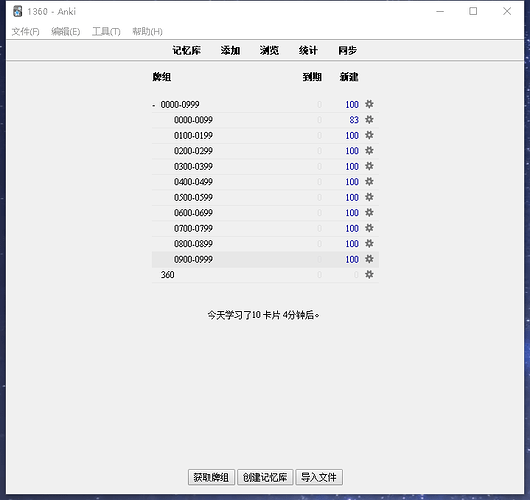Open options gear for deck 0000-0099
Image resolution: width=530 pixels, height=500 pixels.
[369, 120]
